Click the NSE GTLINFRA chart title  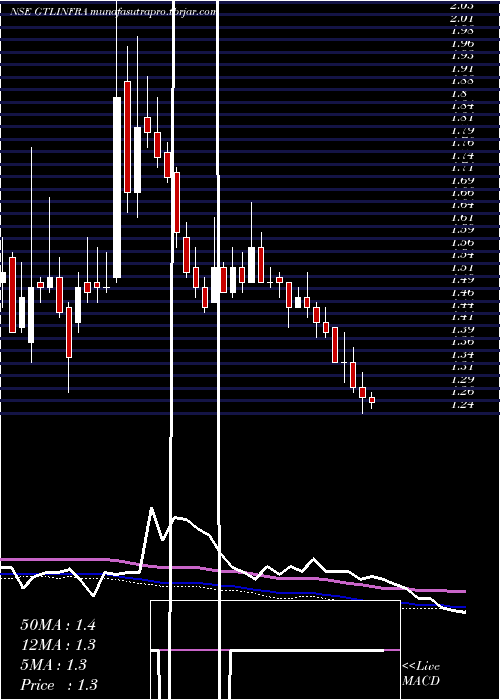tap(113, 12)
